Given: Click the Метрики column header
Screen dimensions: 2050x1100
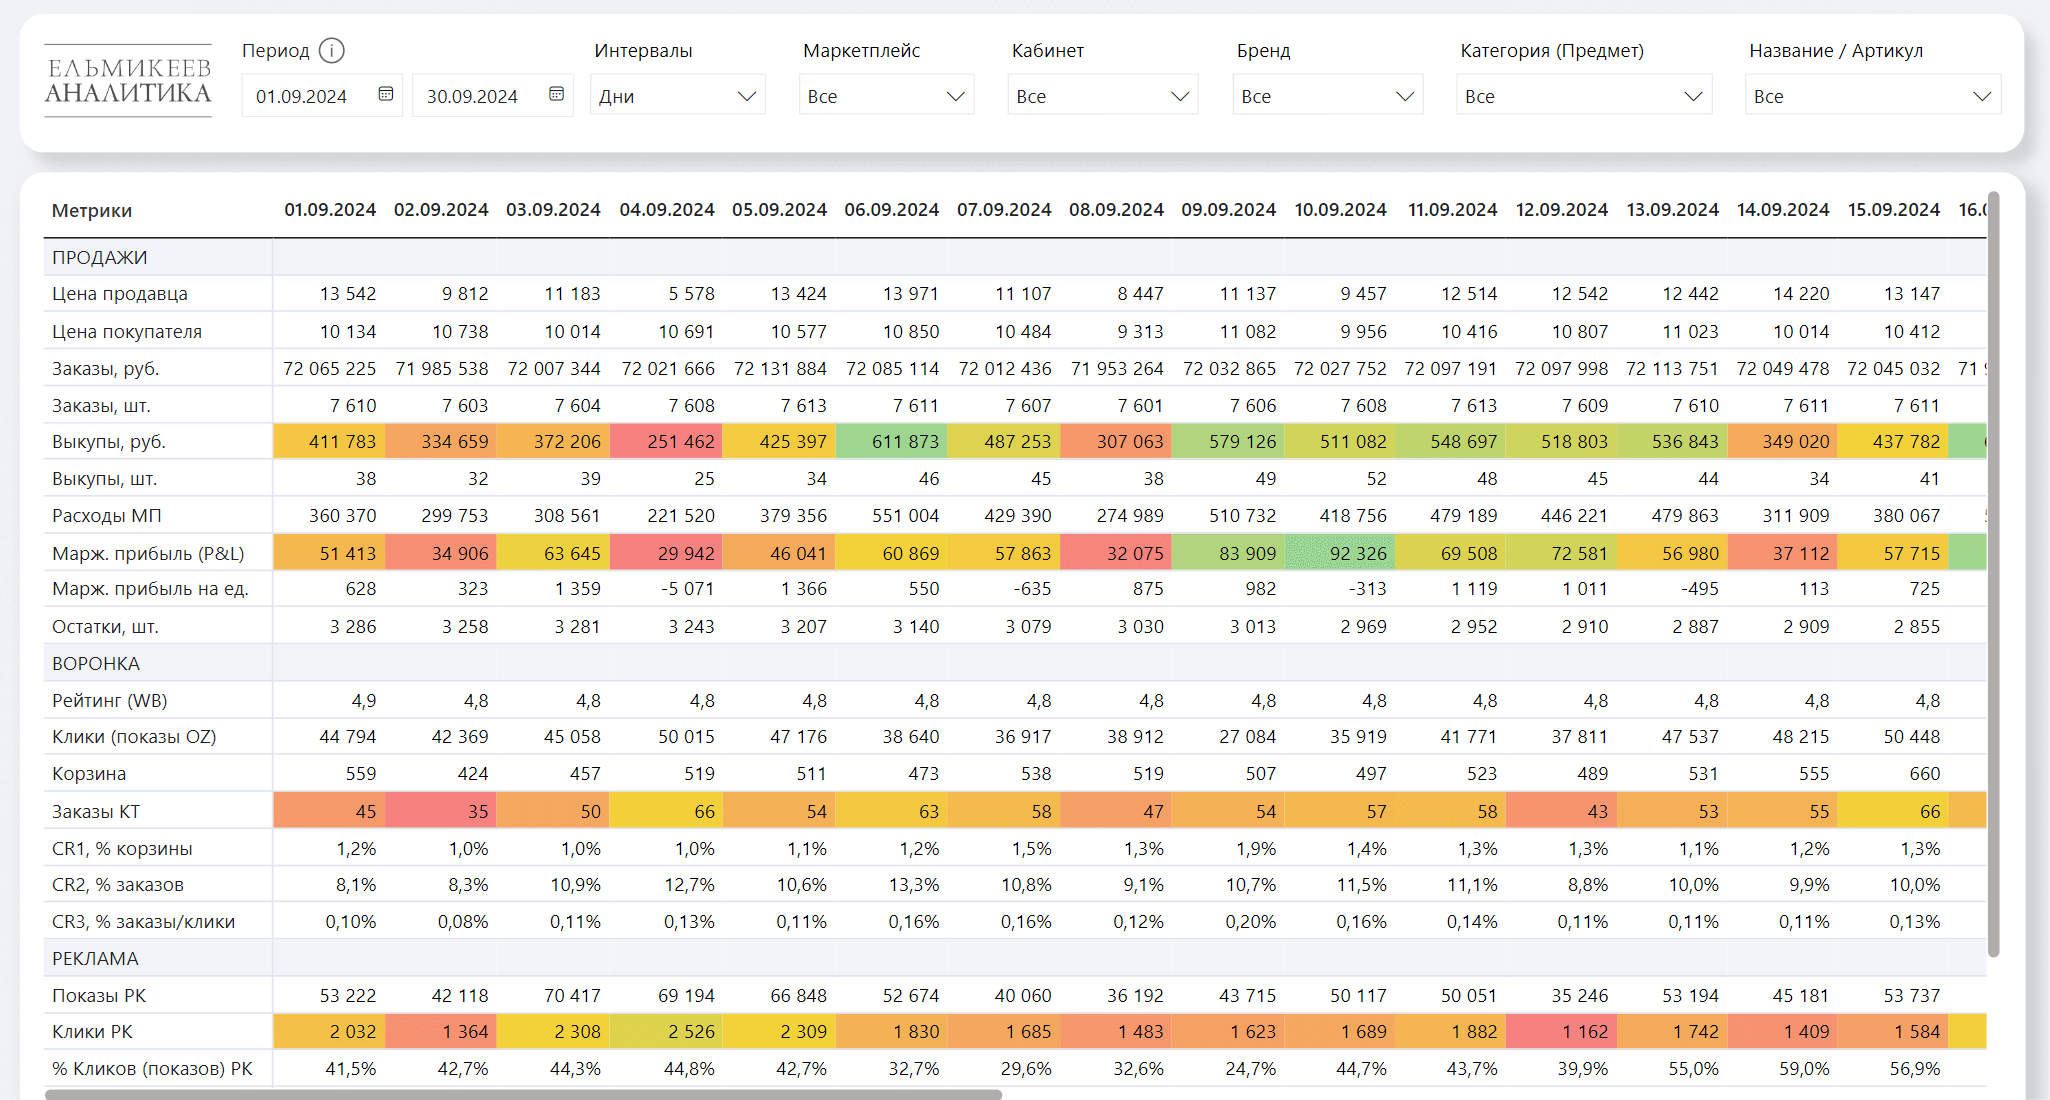Looking at the screenshot, I should coord(92,210).
